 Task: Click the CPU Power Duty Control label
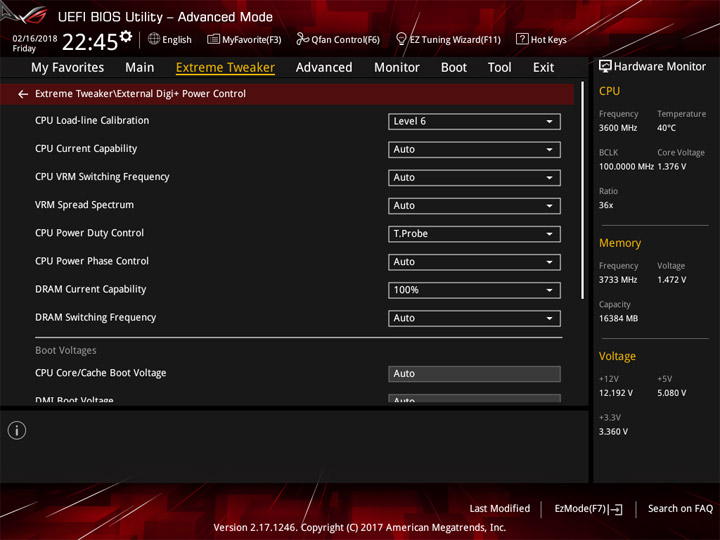[x=89, y=233]
